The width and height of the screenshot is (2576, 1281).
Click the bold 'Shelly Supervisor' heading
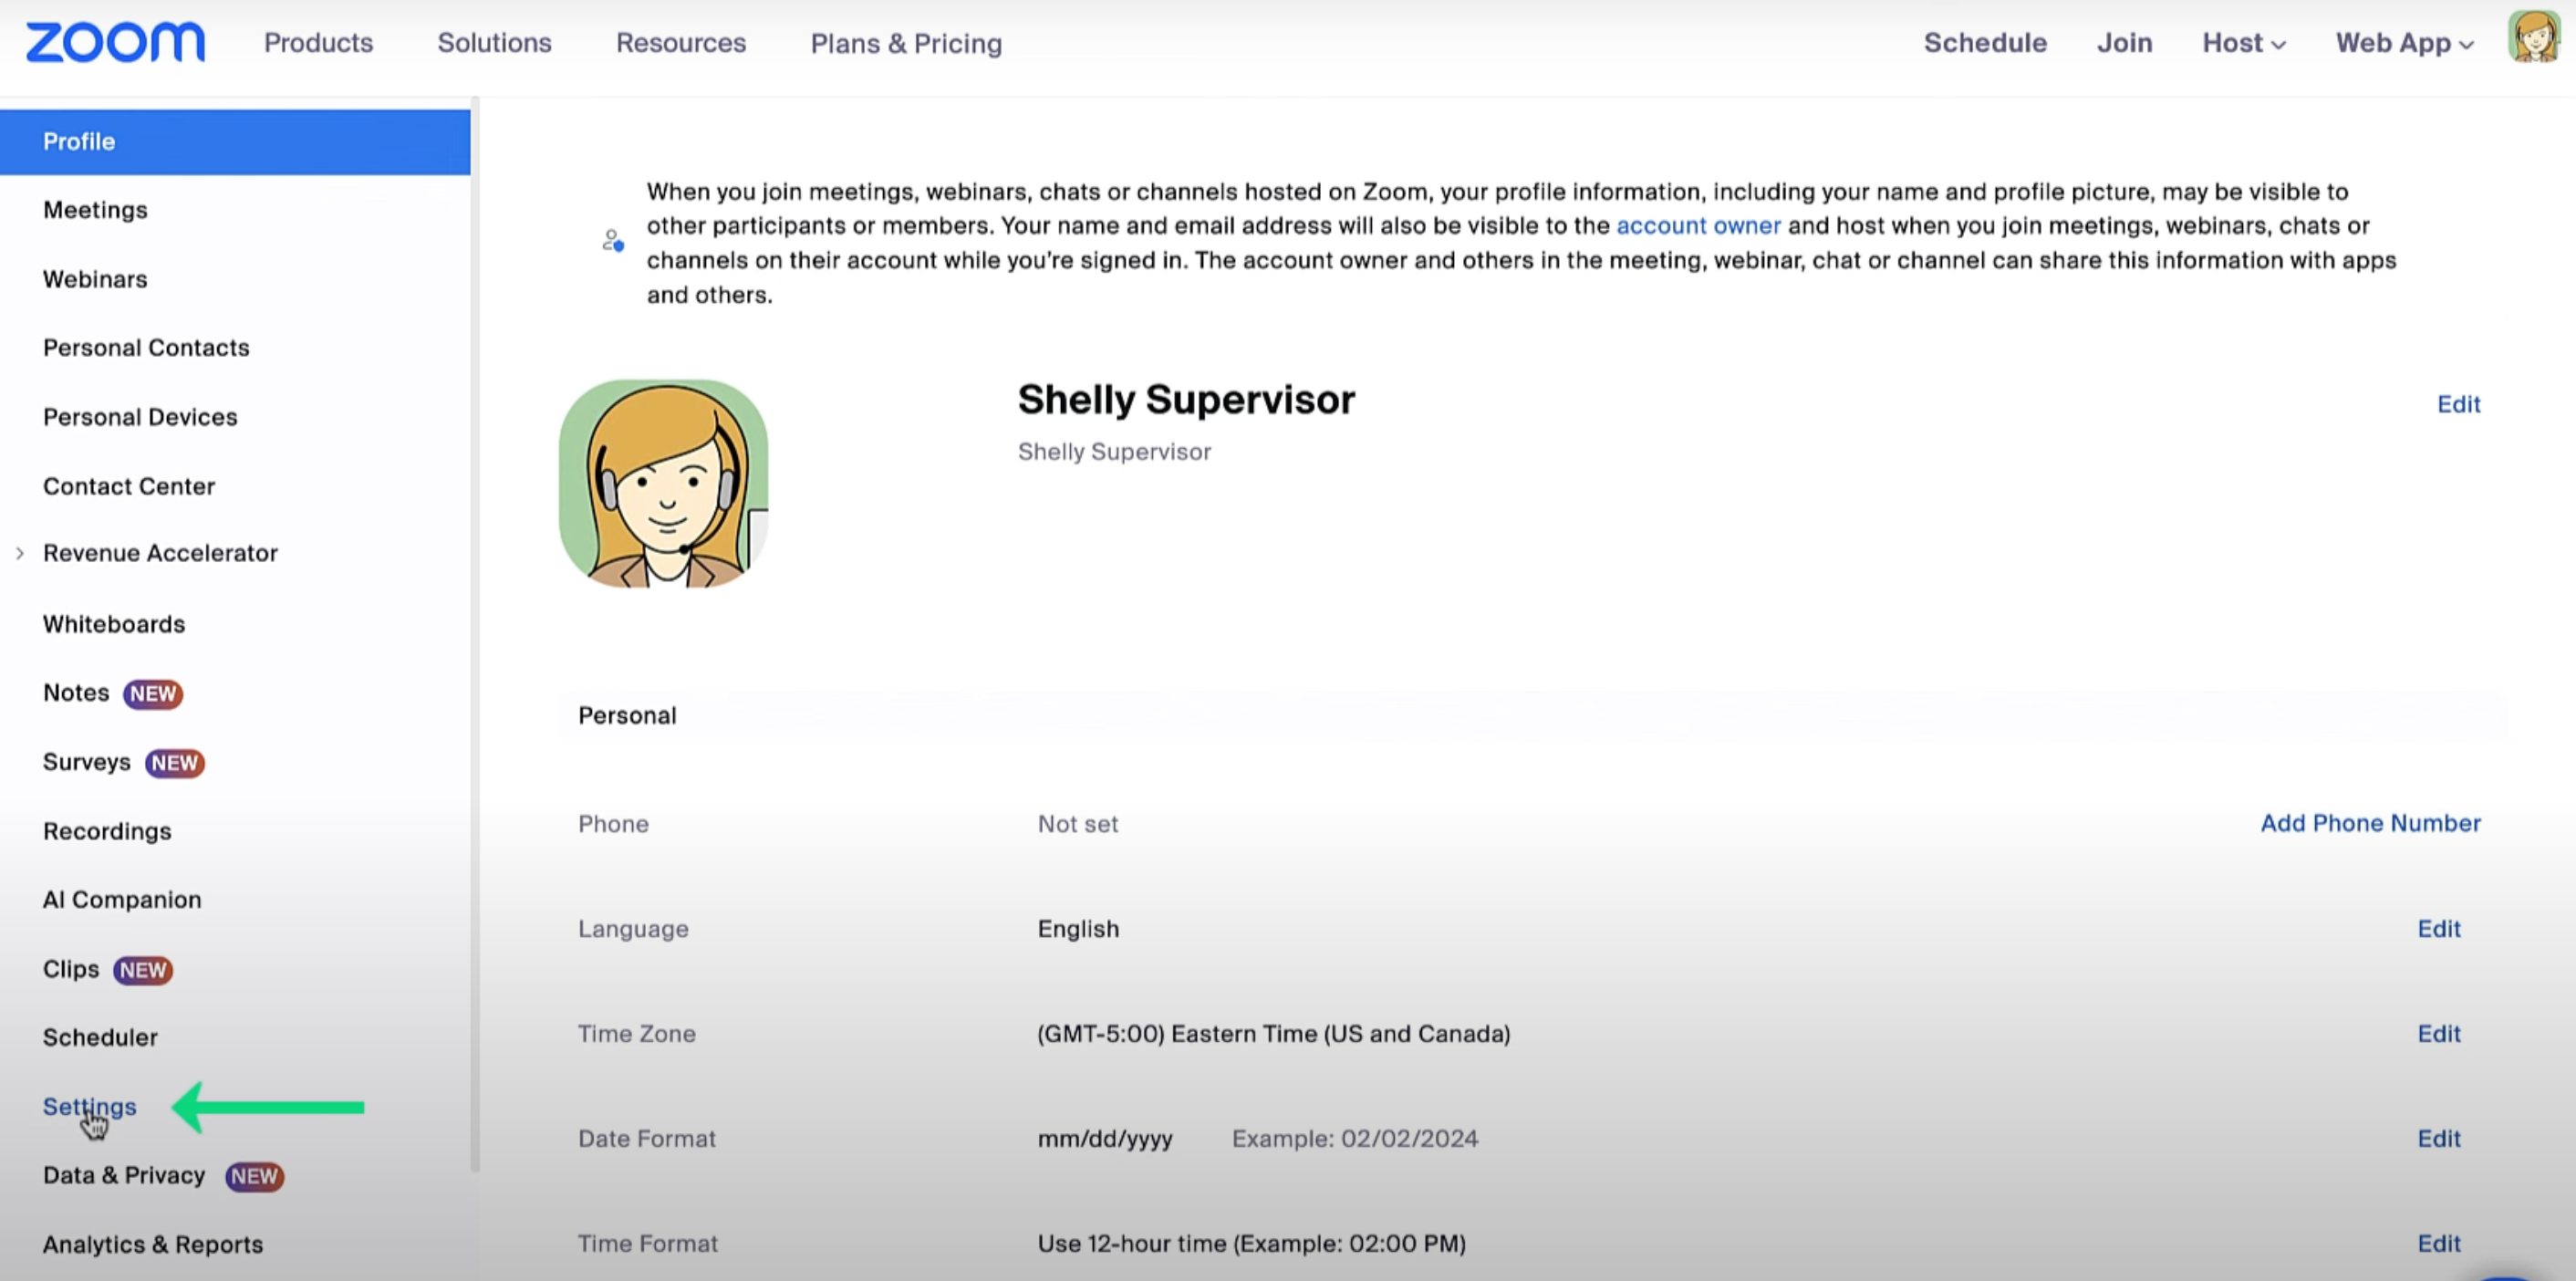[1186, 400]
